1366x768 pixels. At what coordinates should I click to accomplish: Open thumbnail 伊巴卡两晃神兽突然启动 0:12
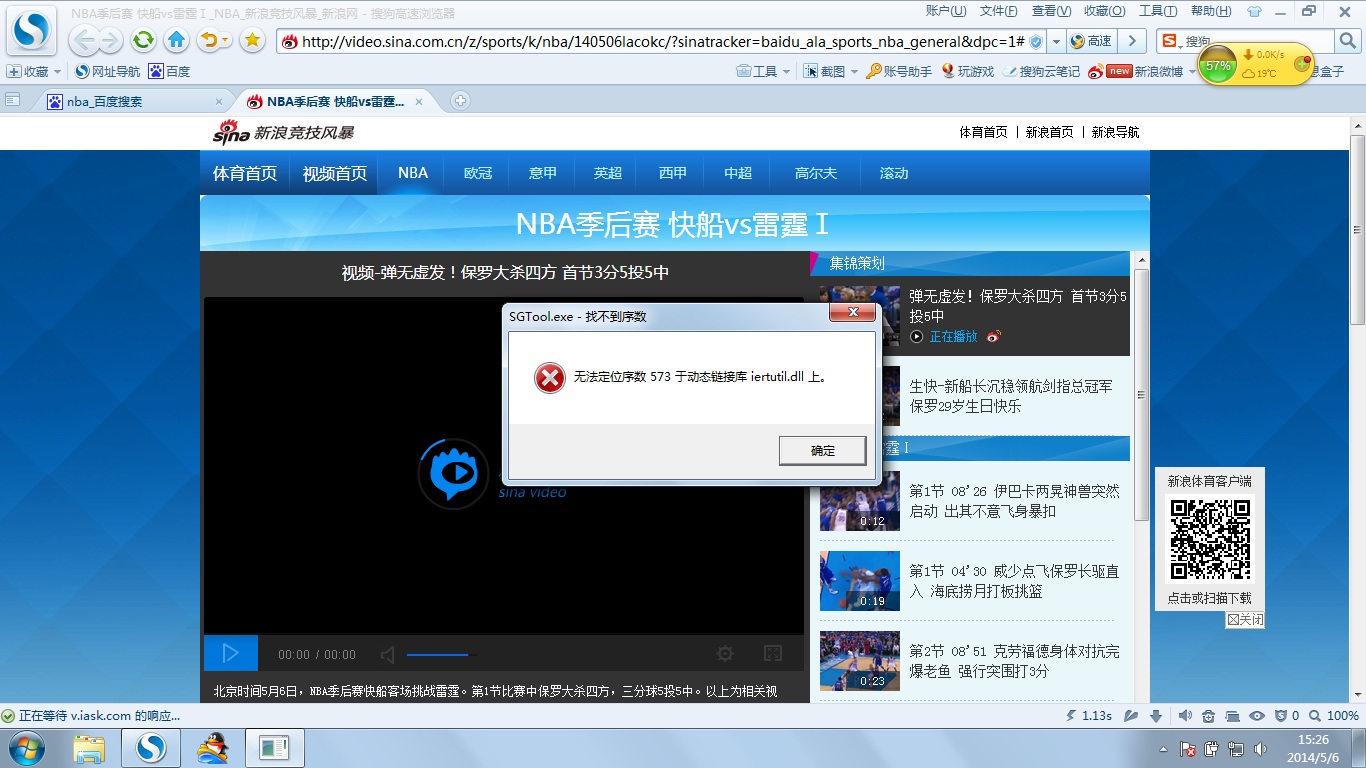pyautogui.click(x=860, y=500)
